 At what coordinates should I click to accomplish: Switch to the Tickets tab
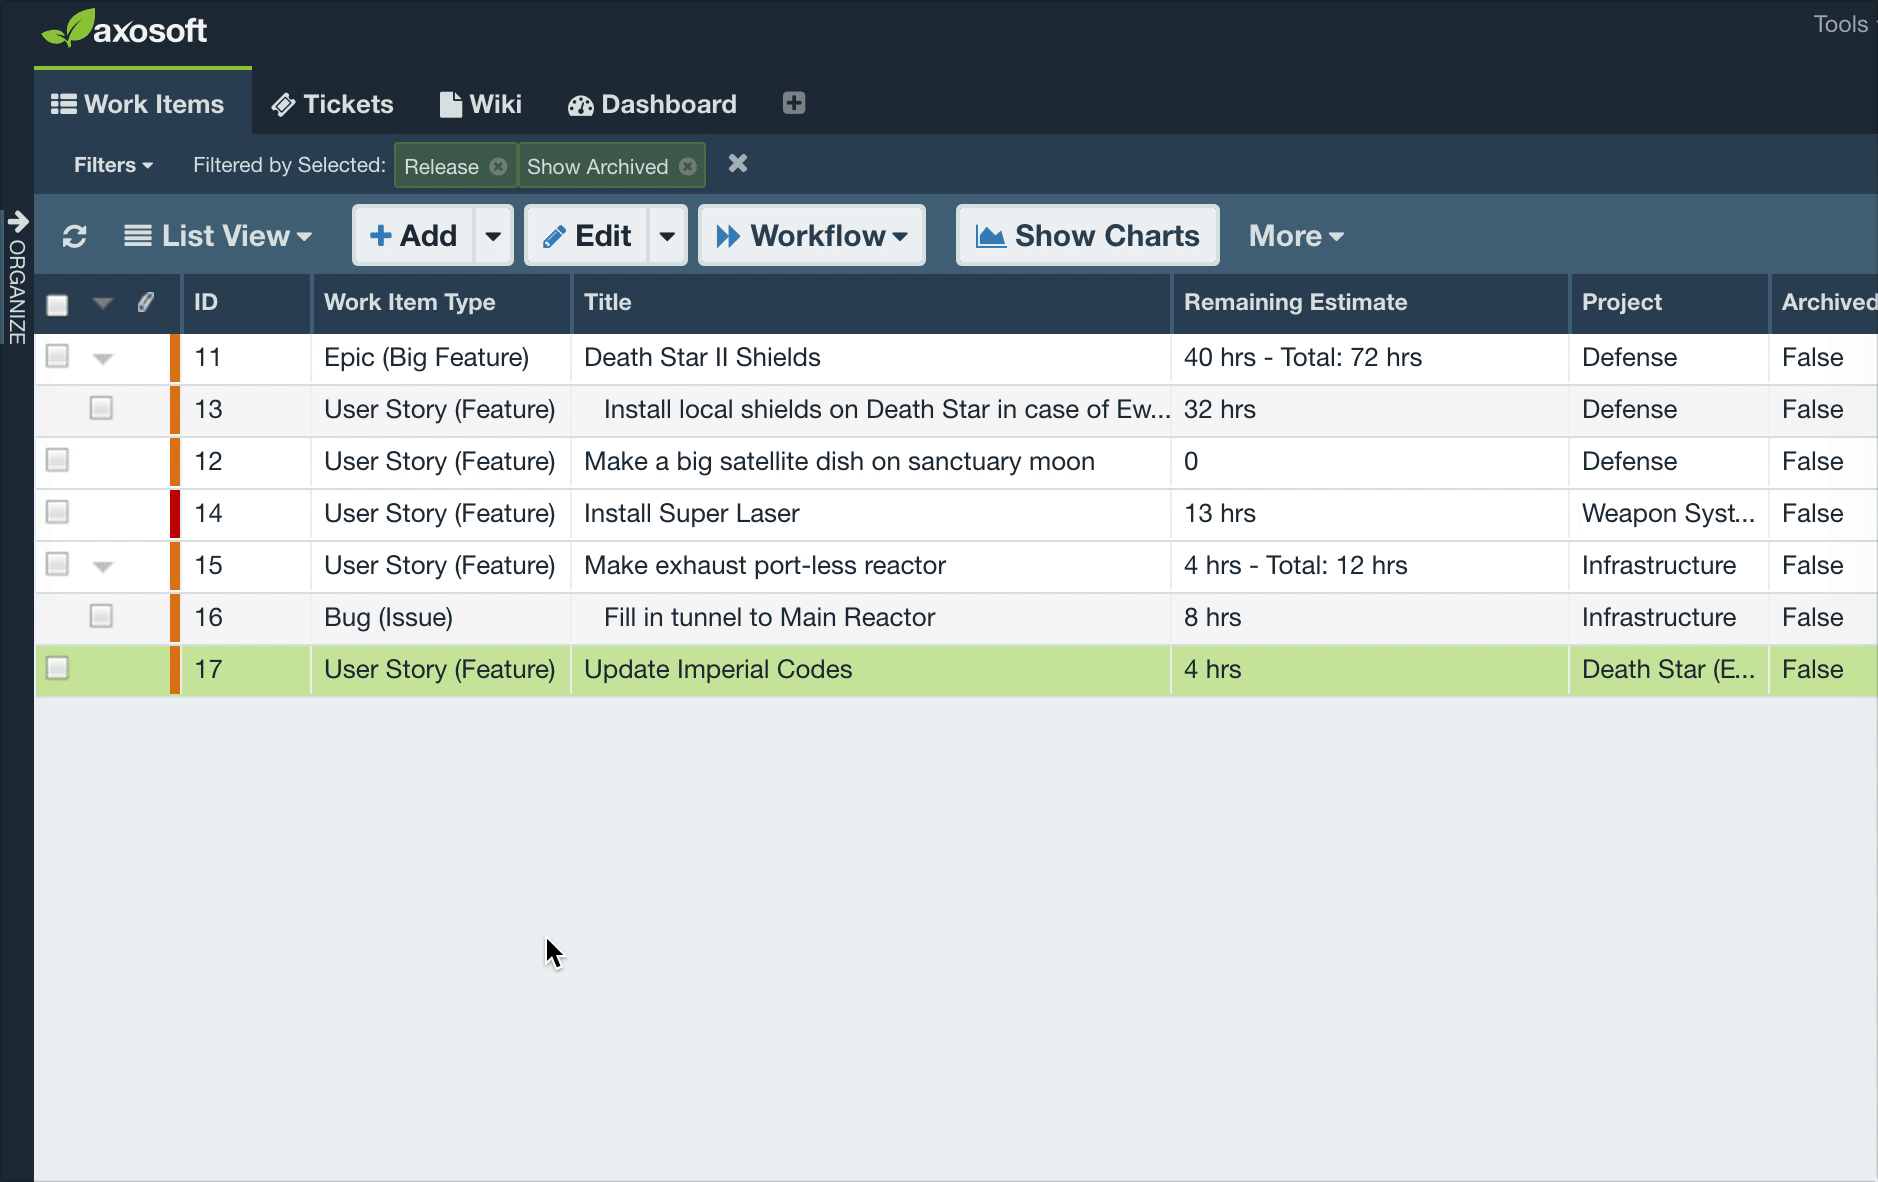(332, 104)
